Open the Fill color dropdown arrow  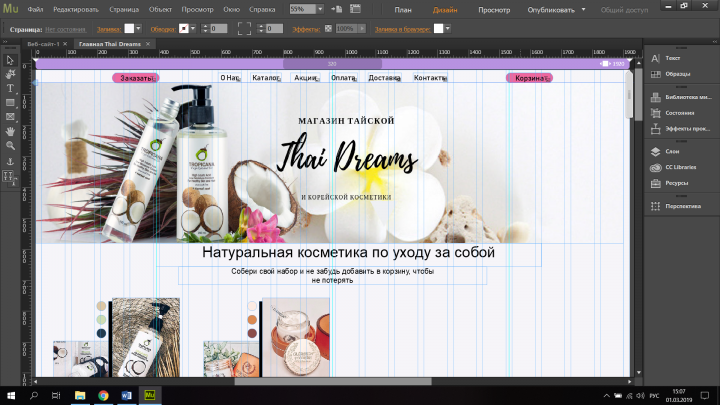(x=138, y=28)
